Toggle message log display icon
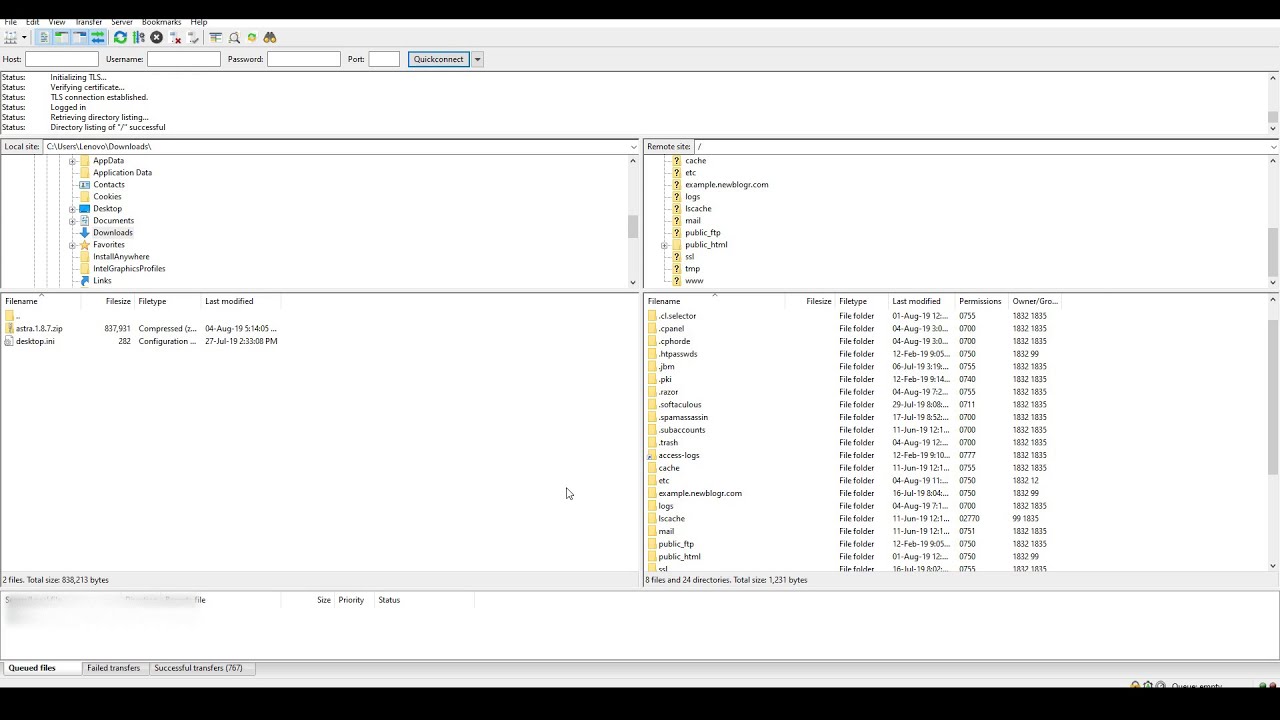This screenshot has height=720, width=1280. pos(44,38)
